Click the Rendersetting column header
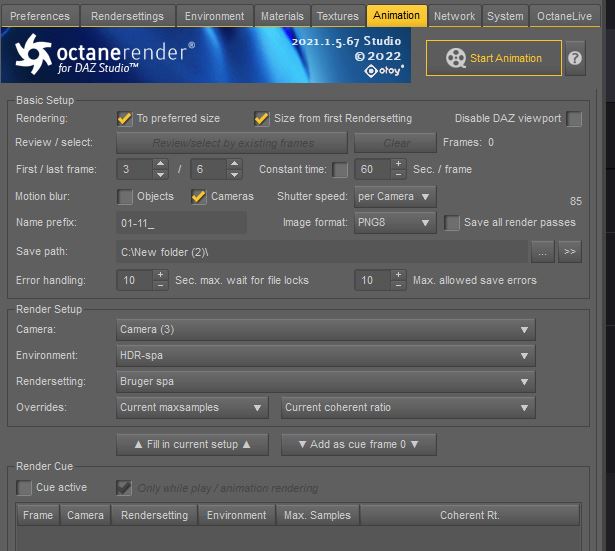 point(155,515)
